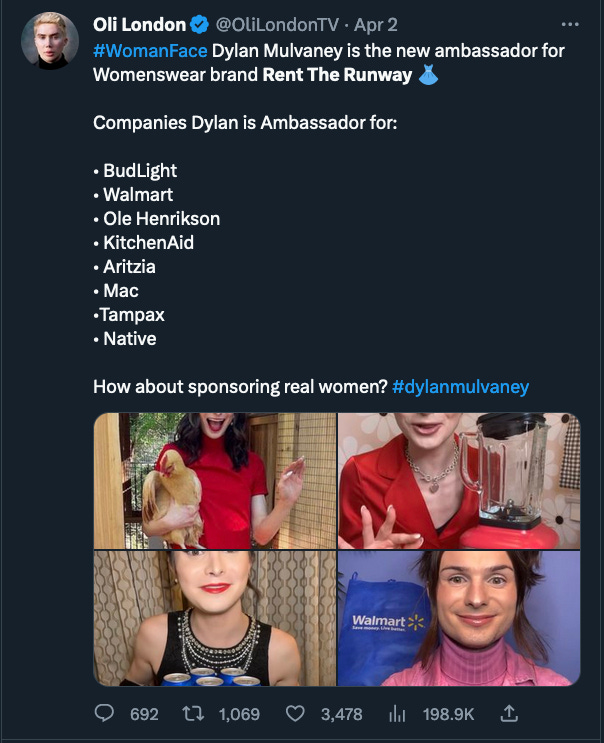Click the reply speech bubble icon
The width and height of the screenshot is (604, 743).
(x=104, y=714)
